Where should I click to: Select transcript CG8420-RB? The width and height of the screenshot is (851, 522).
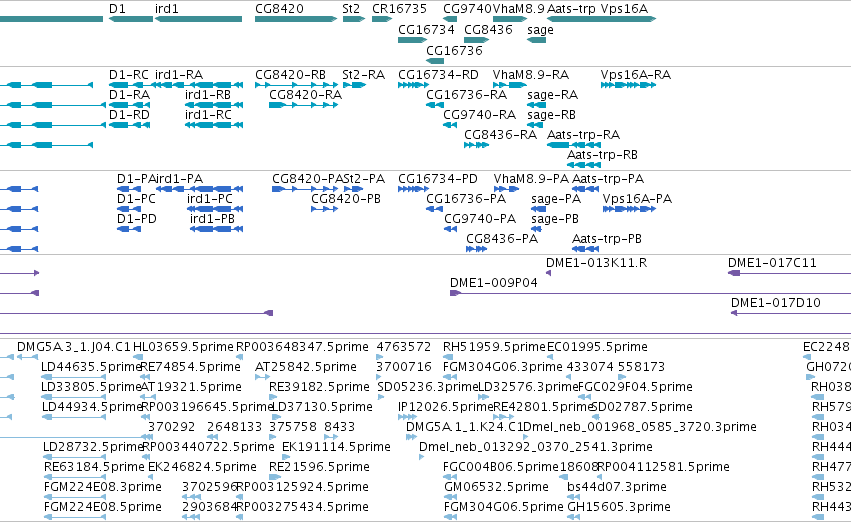(x=296, y=85)
